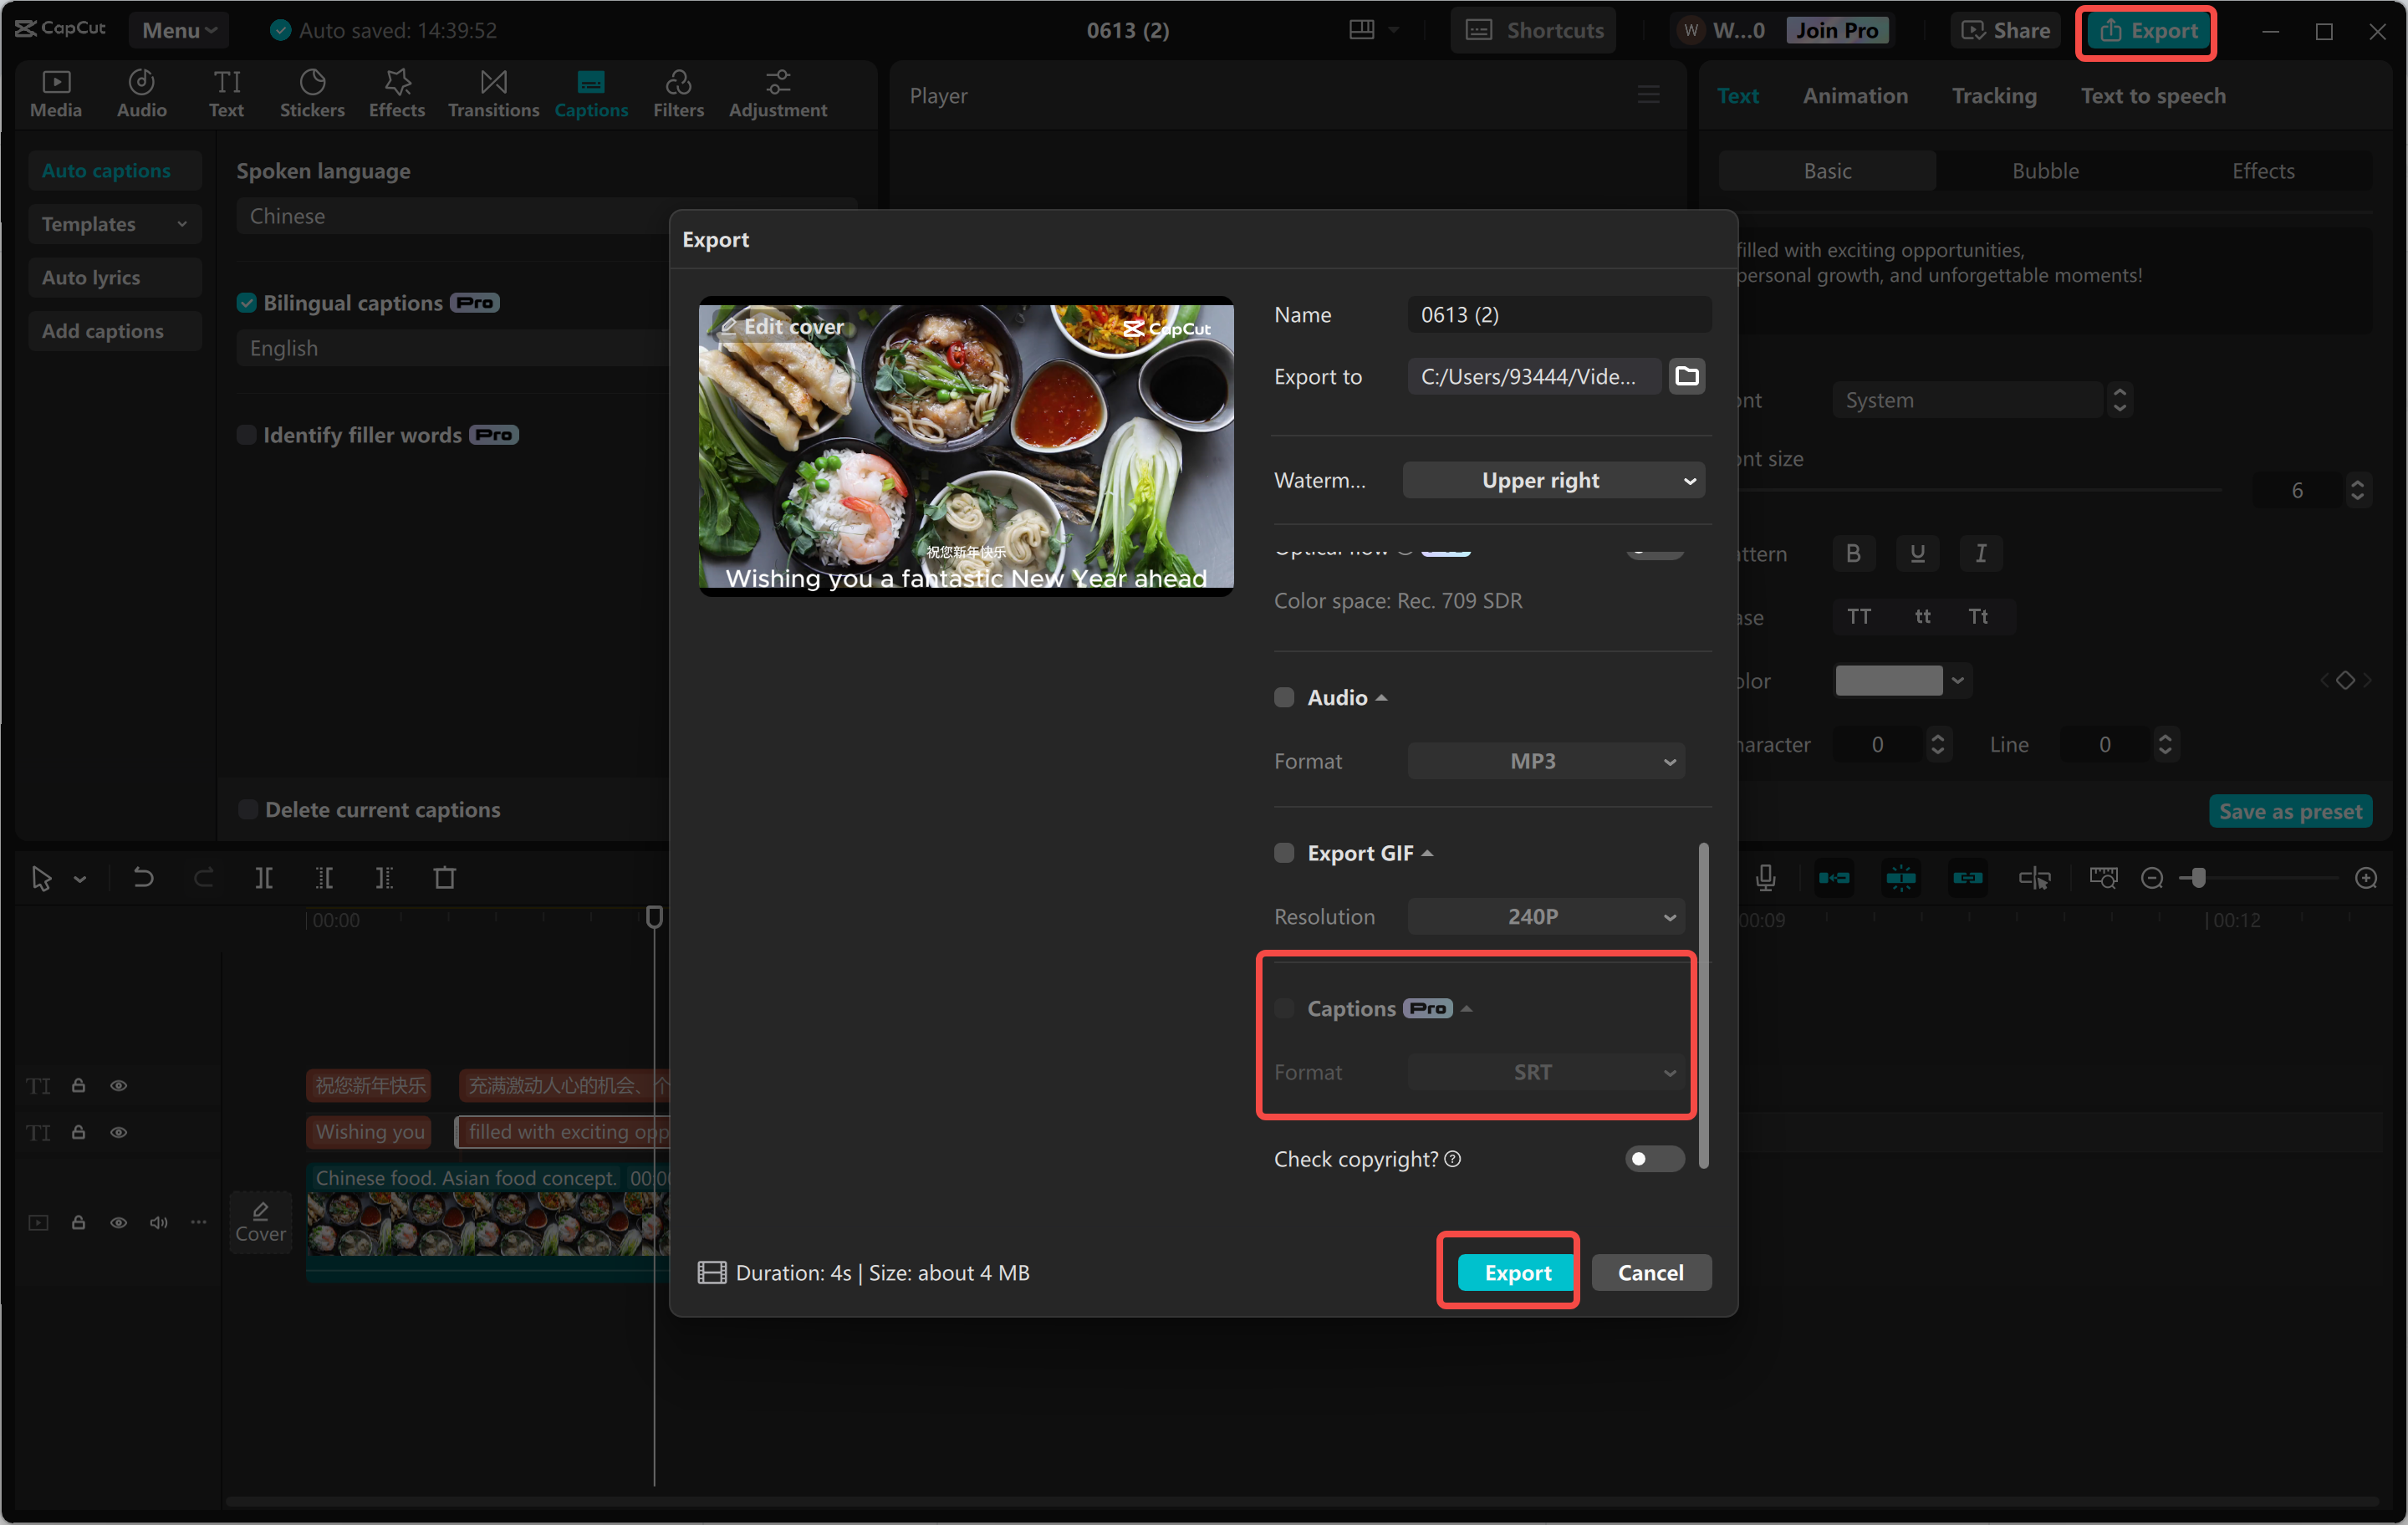The height and width of the screenshot is (1525, 2408).
Task: Click the Cover edit button on video track
Action: coord(260,1222)
